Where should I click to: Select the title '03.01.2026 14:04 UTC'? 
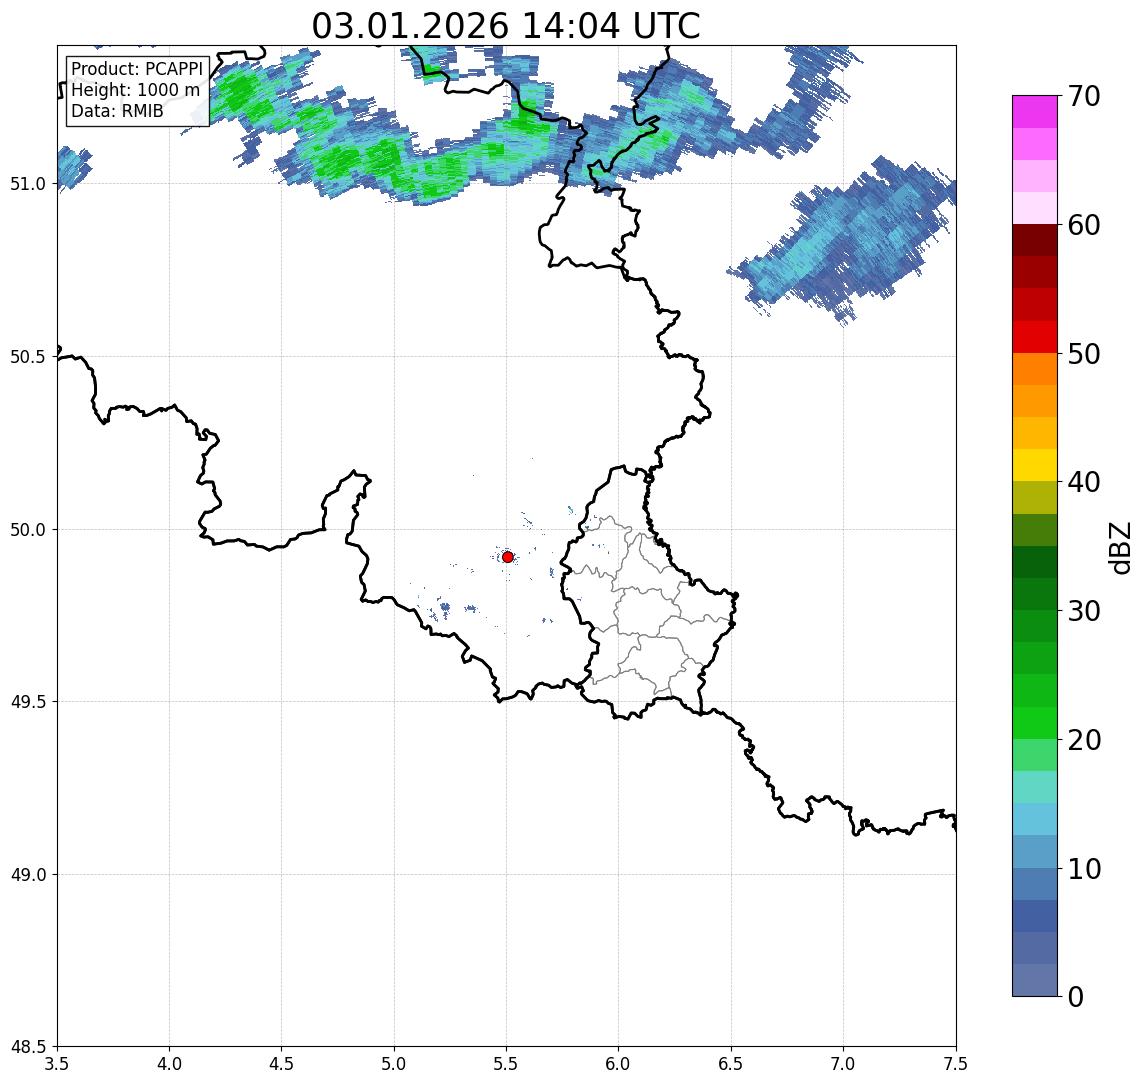click(506, 26)
